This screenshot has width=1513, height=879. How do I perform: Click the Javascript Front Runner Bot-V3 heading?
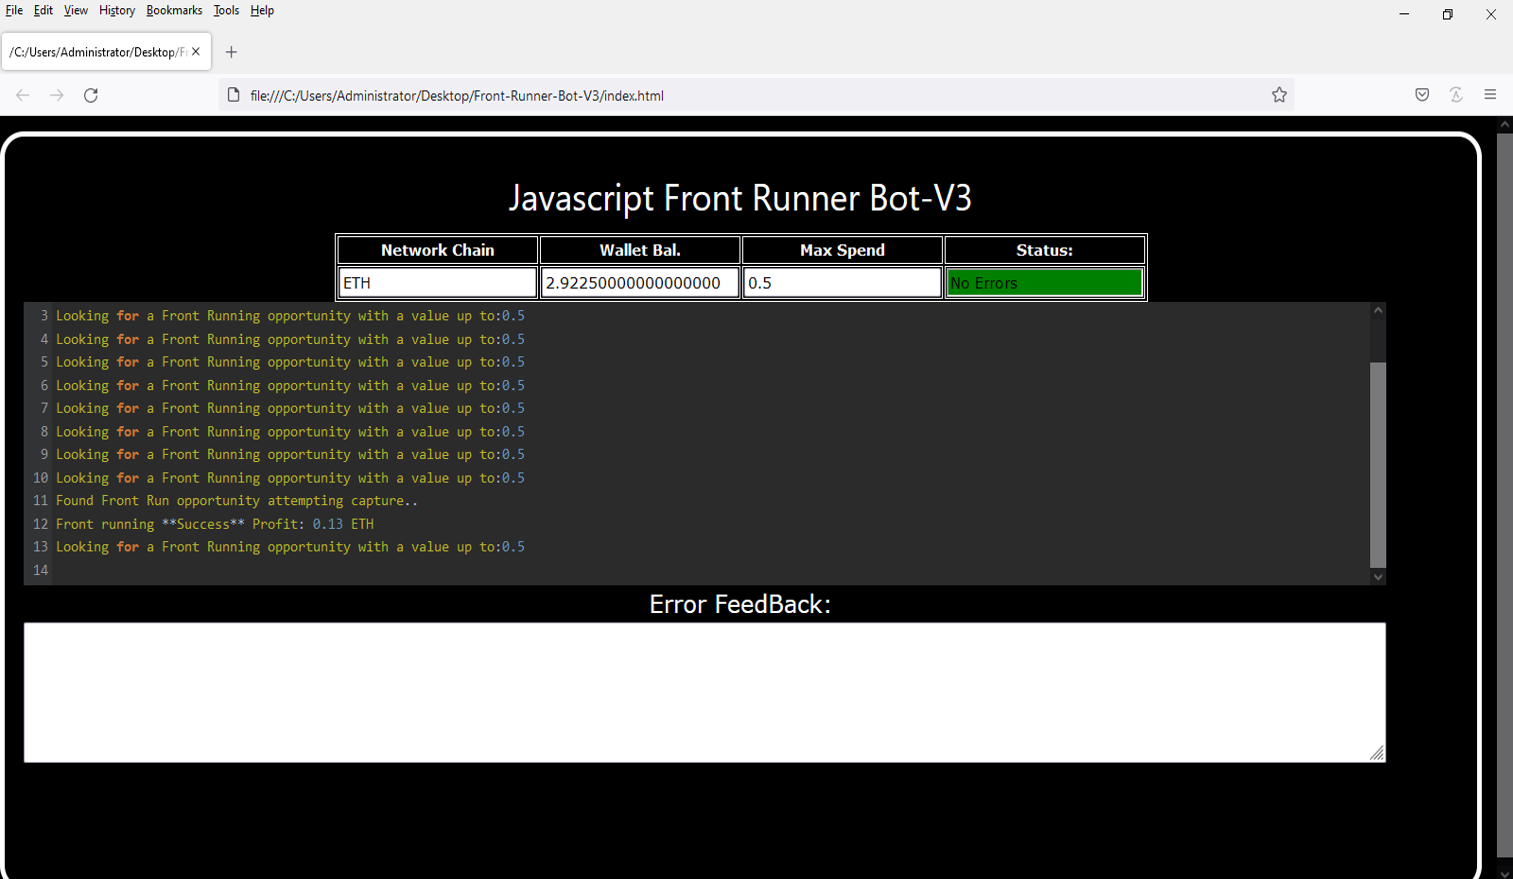click(x=740, y=198)
